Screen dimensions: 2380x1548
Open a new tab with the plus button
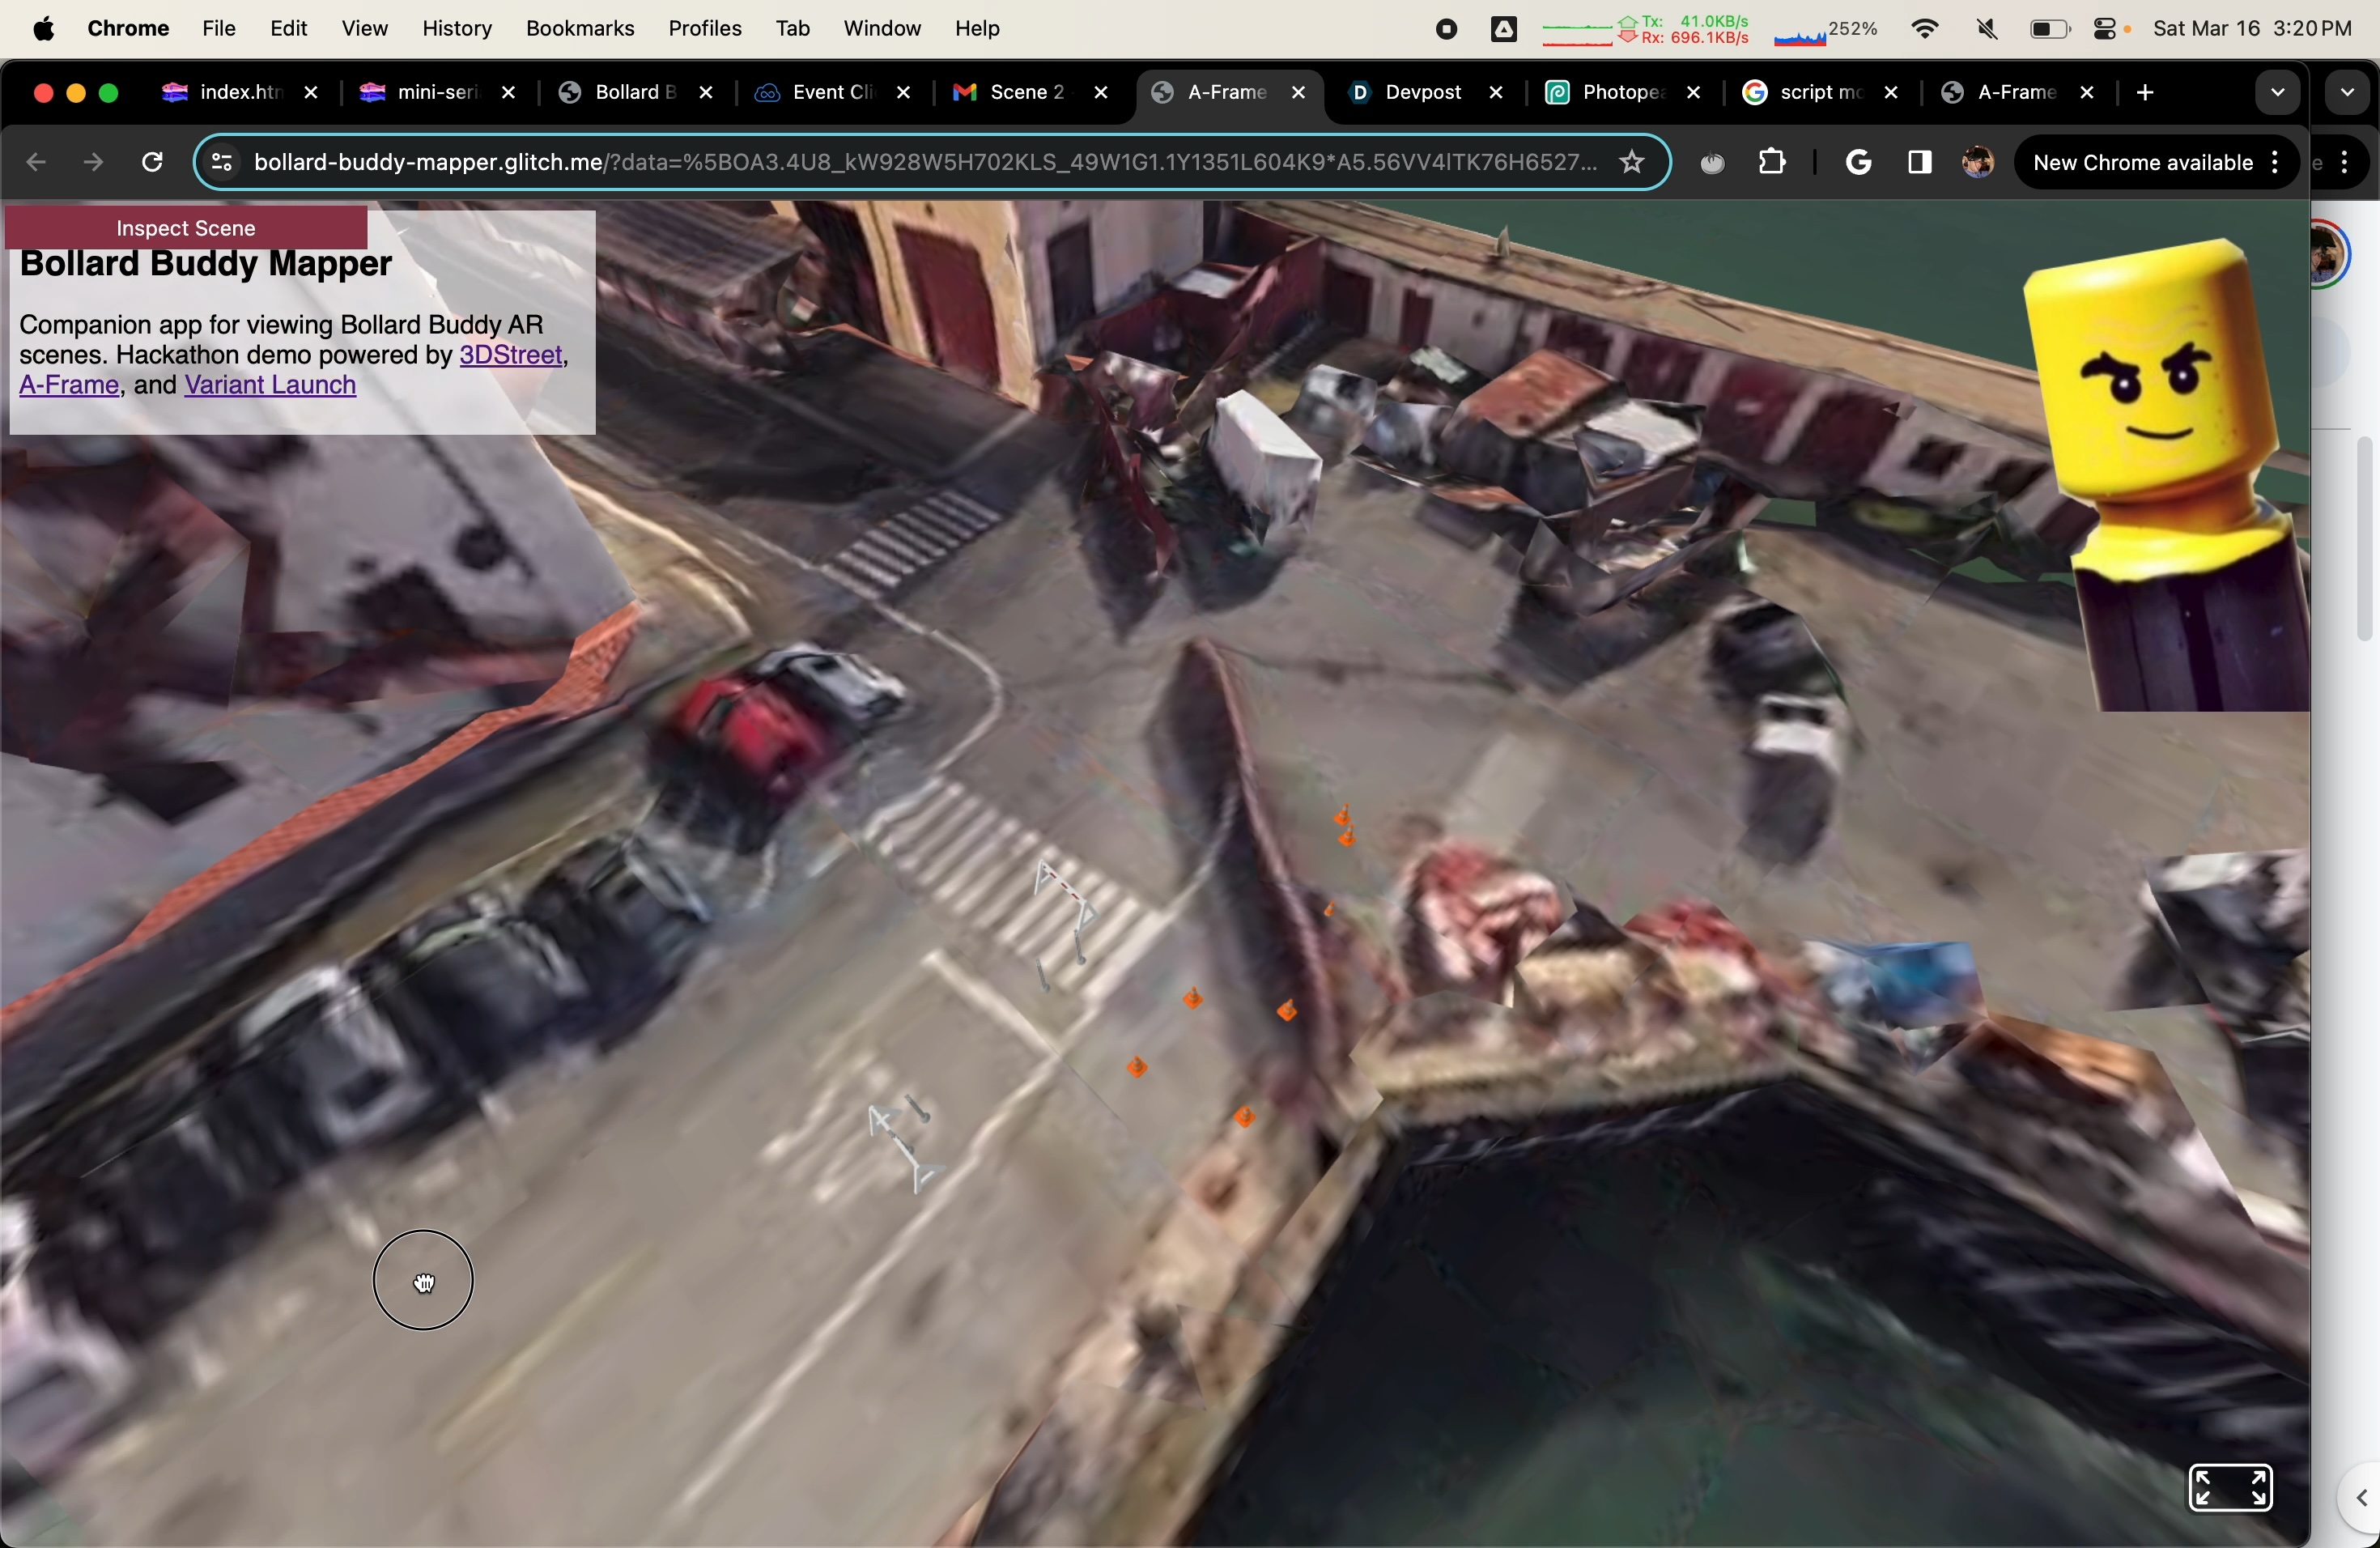[x=2145, y=93]
